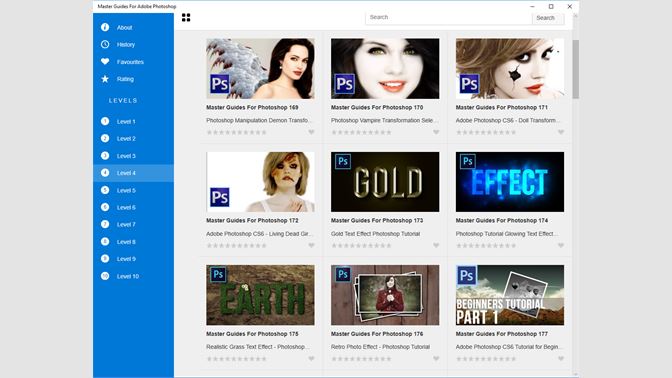This screenshot has height=378, width=672.
Task: Click 'Retro Photo Effect - Photoshop Tutorial' text
Action: [x=380, y=347]
